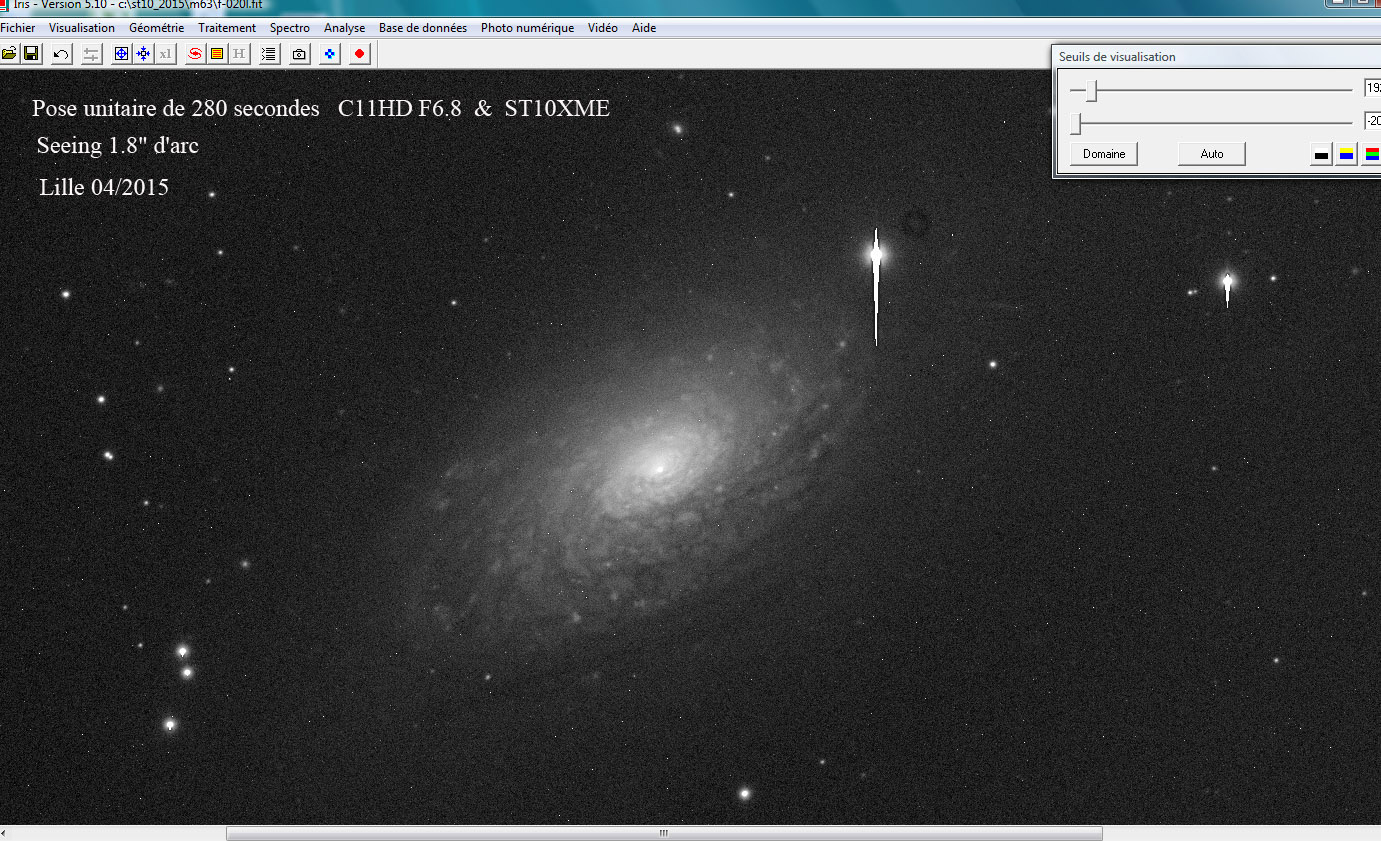
Task: Click the blue four-arrows toolbar icon
Action: [x=143, y=53]
